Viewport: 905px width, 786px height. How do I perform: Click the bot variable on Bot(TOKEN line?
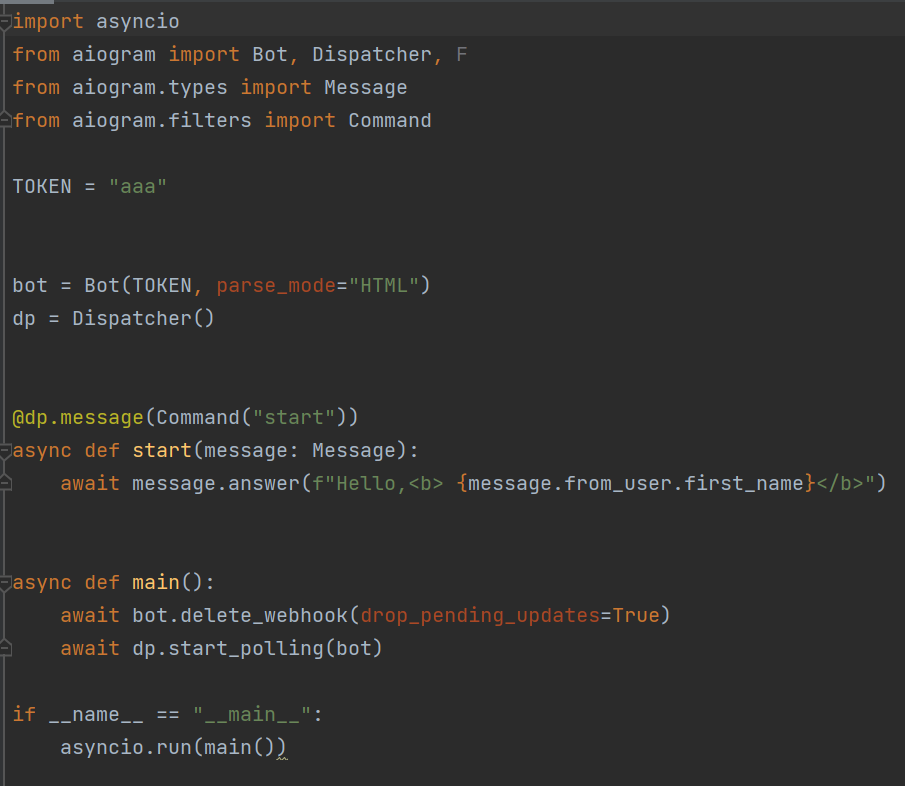[x=30, y=286]
